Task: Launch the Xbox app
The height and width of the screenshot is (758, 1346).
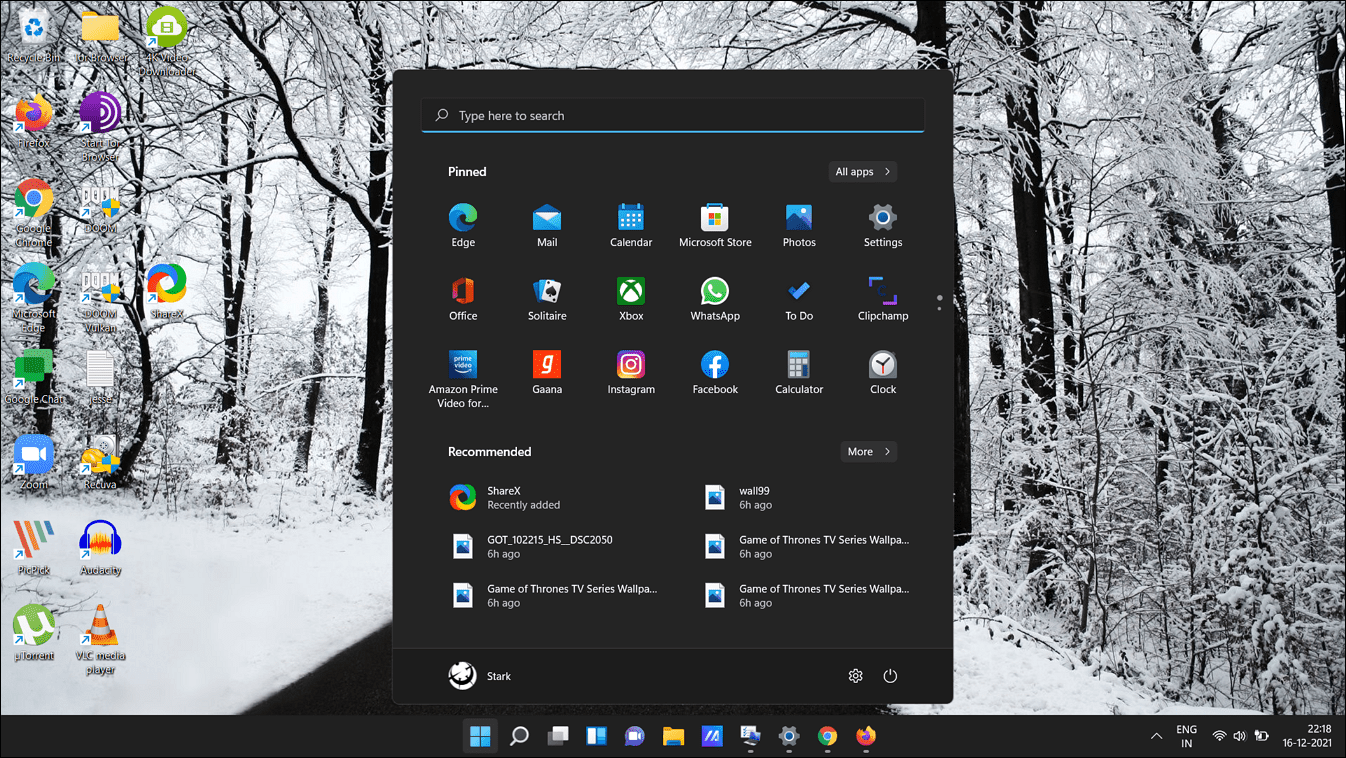Action: tap(631, 299)
